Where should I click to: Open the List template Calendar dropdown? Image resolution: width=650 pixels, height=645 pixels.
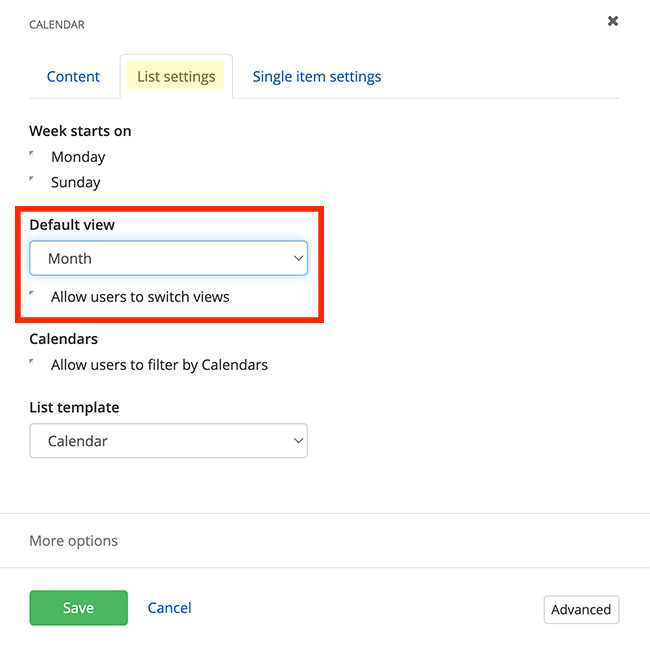click(168, 441)
